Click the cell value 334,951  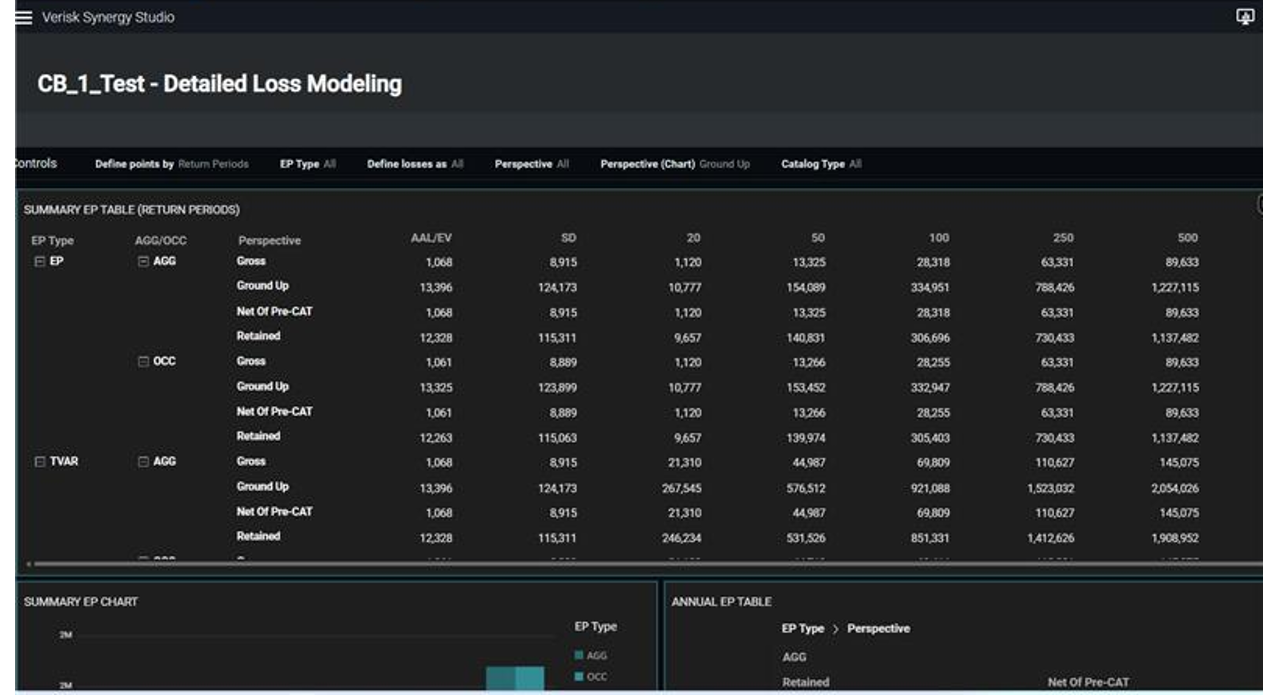click(930, 287)
